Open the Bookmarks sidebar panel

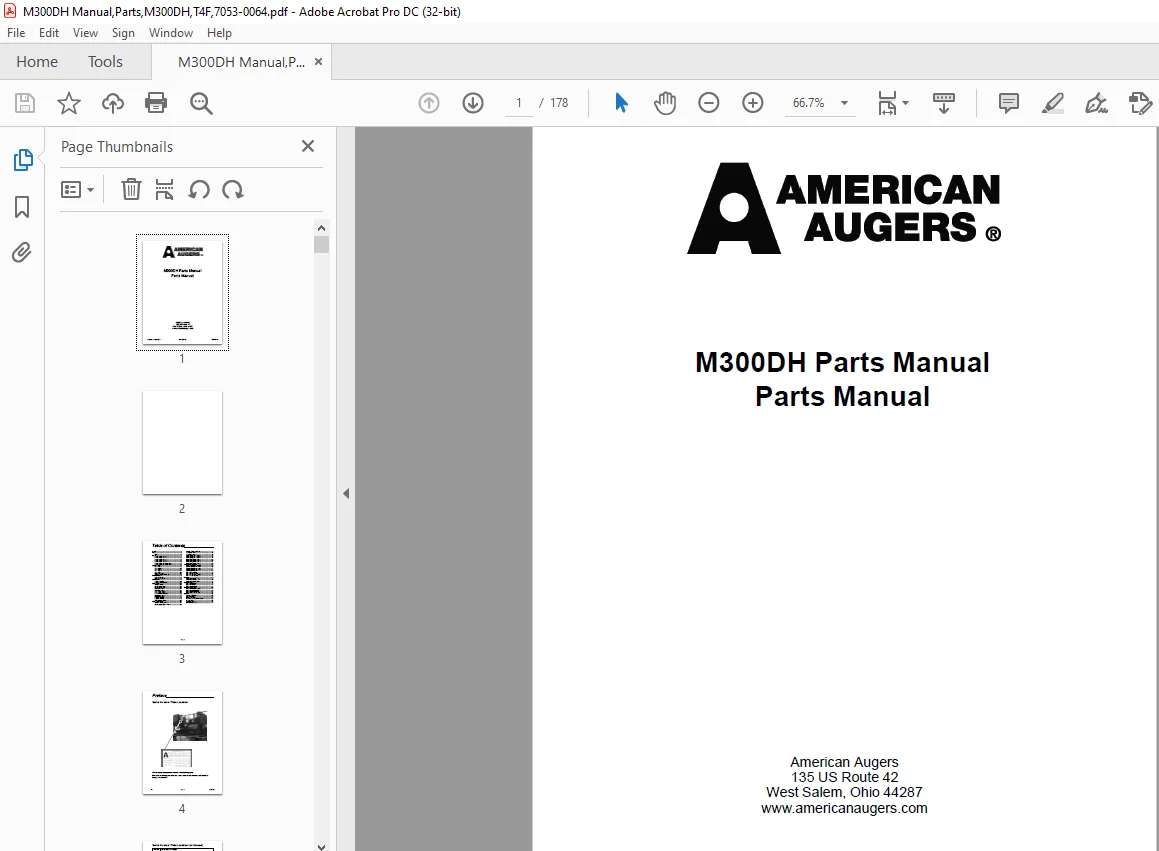click(x=22, y=207)
